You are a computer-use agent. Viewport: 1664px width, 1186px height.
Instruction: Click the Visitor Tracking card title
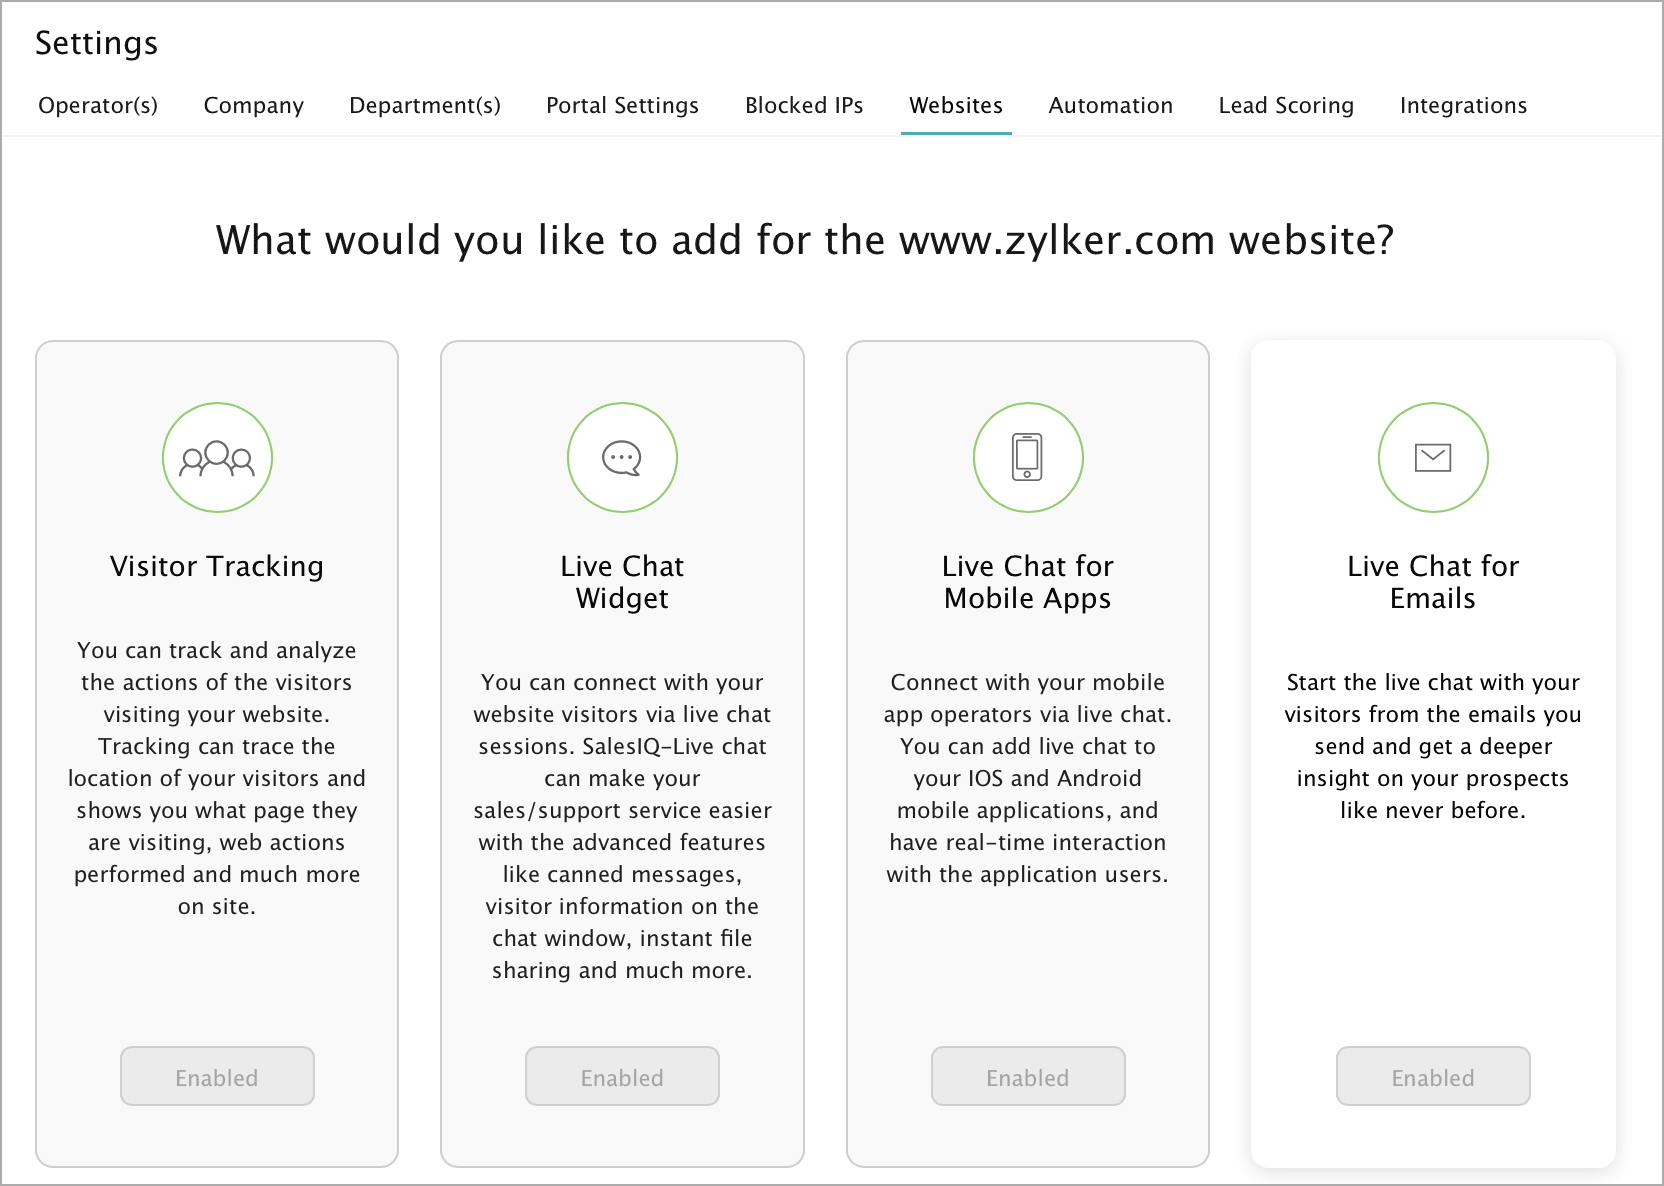click(217, 567)
